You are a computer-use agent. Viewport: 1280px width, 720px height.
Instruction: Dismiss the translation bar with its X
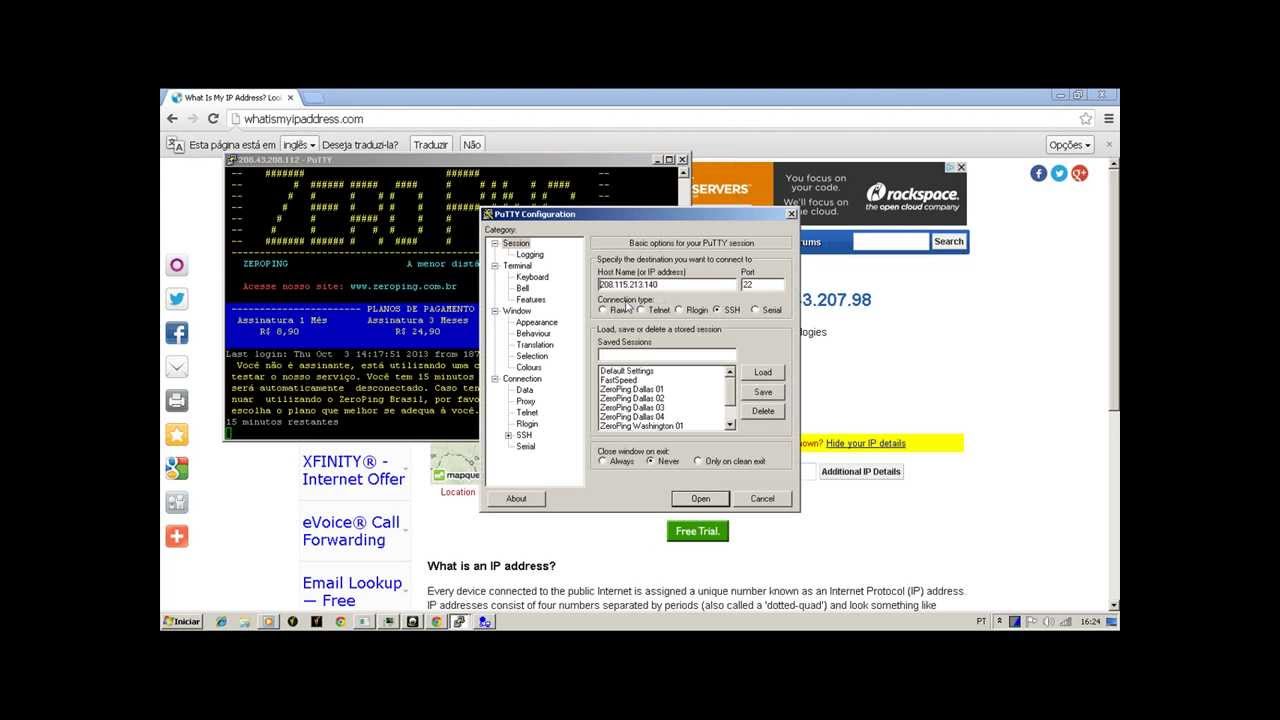[1108, 144]
